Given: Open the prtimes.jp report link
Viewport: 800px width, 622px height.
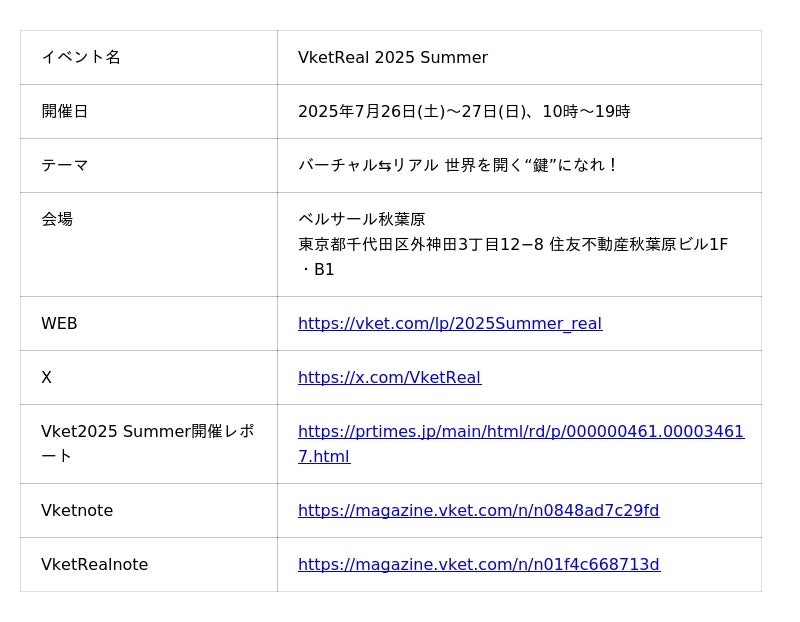Looking at the screenshot, I should click(x=520, y=432).
